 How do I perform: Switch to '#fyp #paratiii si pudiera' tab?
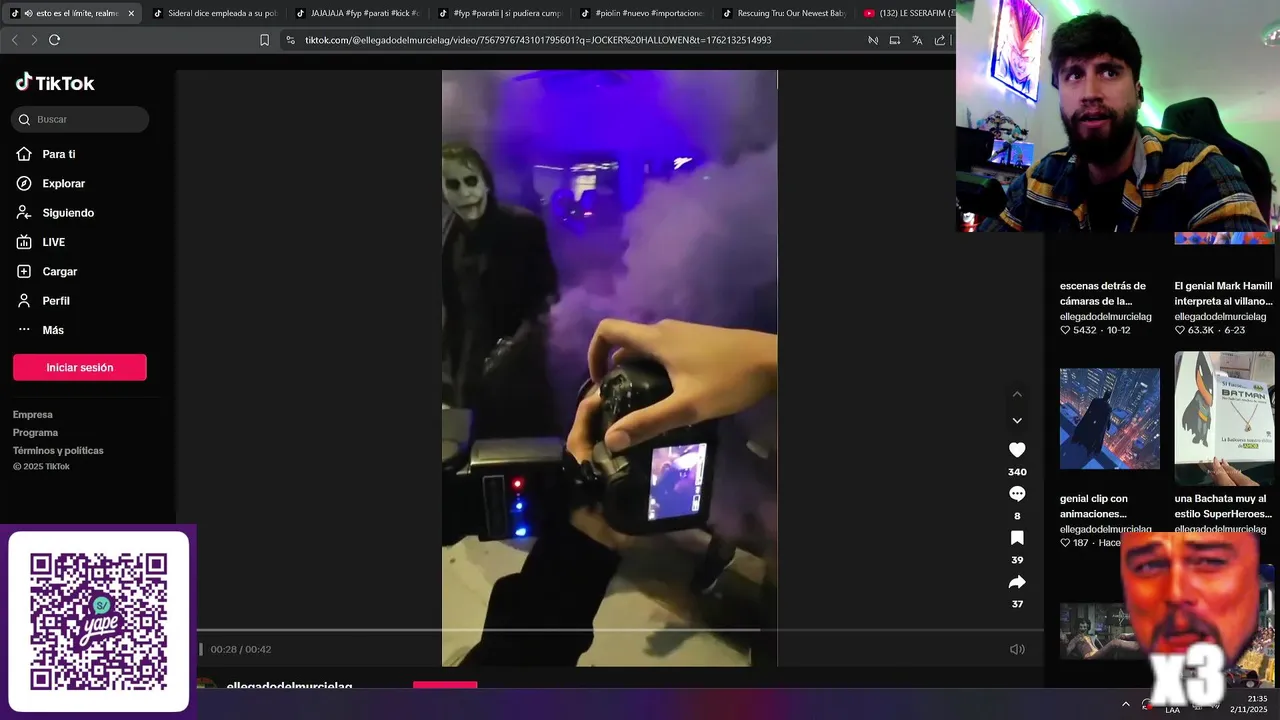click(x=500, y=14)
